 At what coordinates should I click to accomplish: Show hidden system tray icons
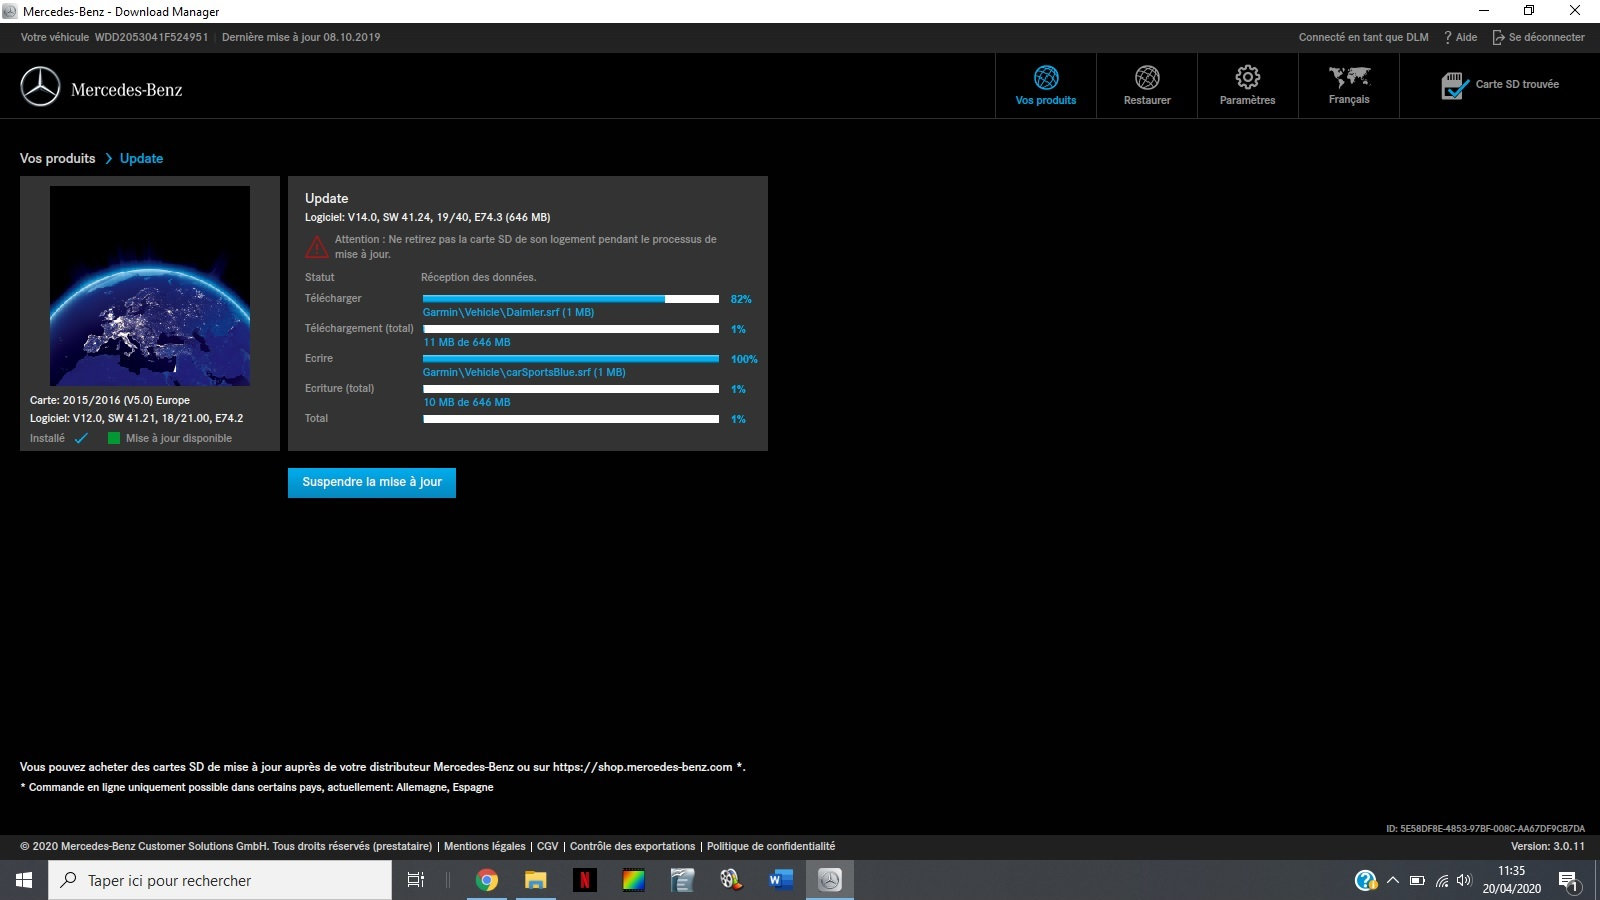point(1392,880)
